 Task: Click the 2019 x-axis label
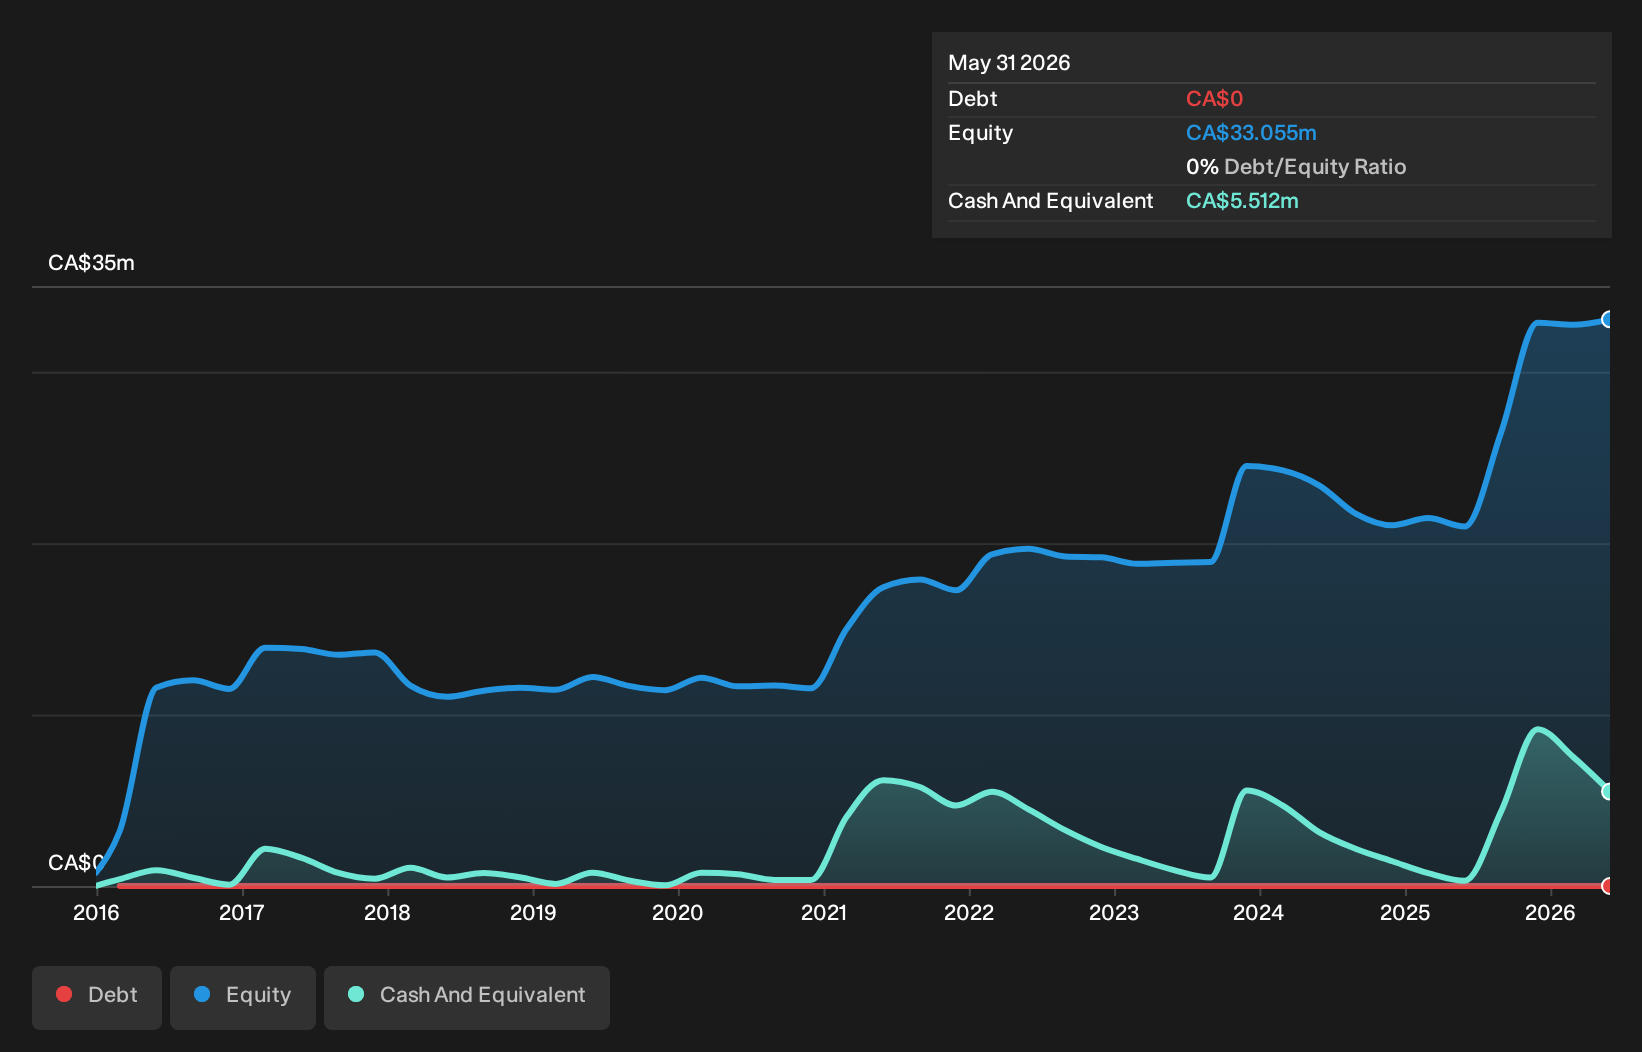pyautogui.click(x=533, y=912)
